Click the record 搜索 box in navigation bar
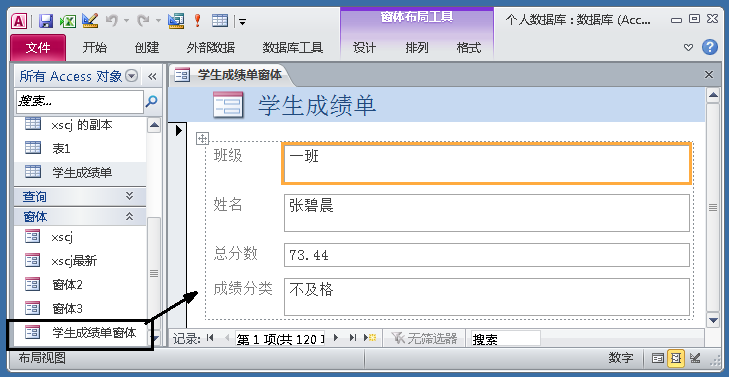Viewport: 729px width, 377px height. (505, 339)
